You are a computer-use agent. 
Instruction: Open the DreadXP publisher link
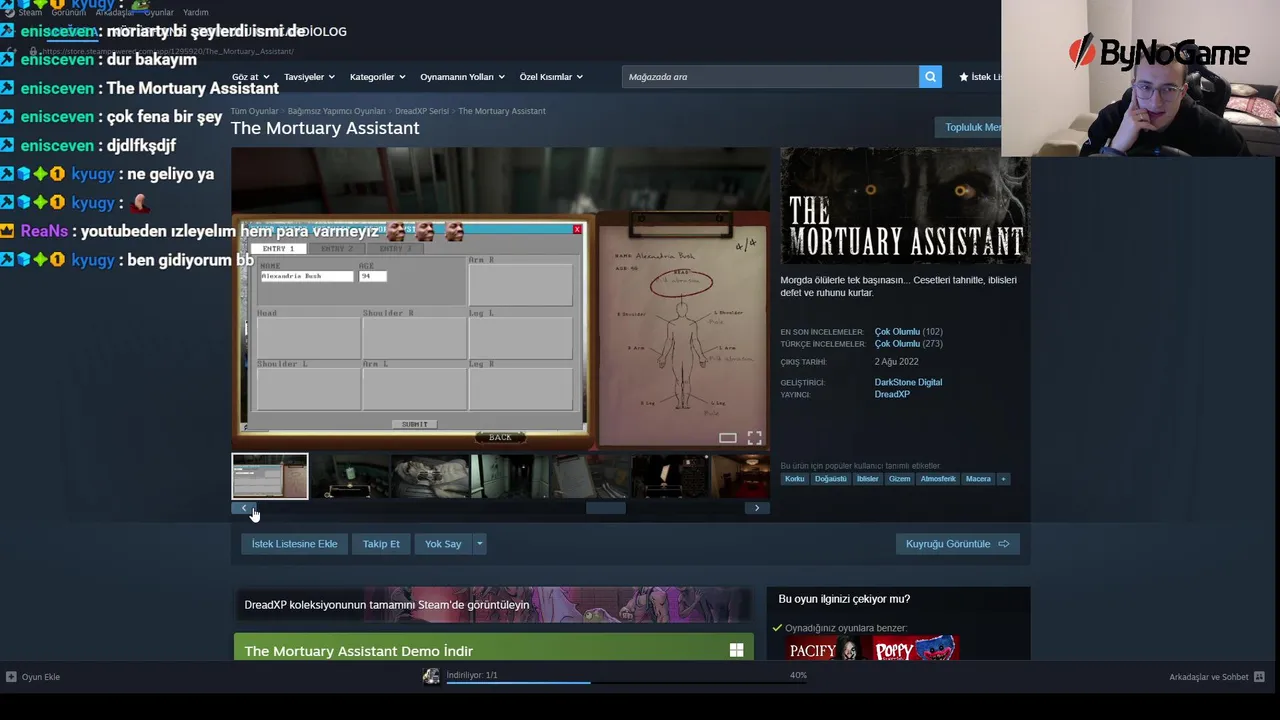pyautogui.click(x=892, y=394)
